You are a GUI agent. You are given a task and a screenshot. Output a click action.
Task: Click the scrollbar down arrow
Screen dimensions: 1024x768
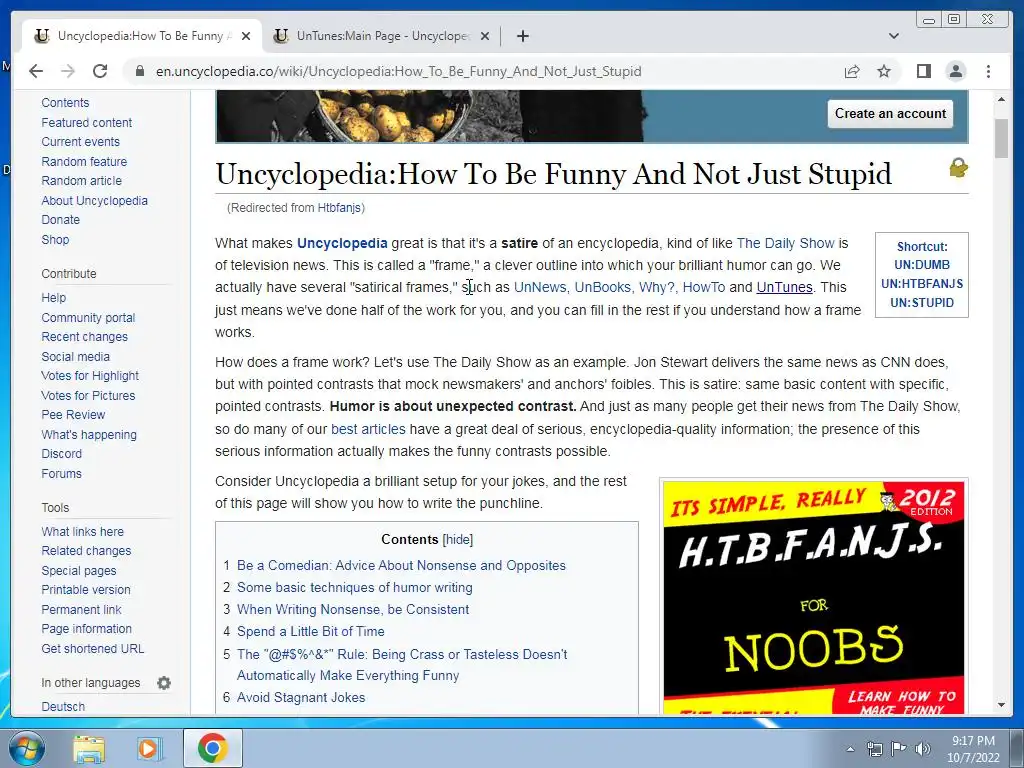tap(1001, 705)
